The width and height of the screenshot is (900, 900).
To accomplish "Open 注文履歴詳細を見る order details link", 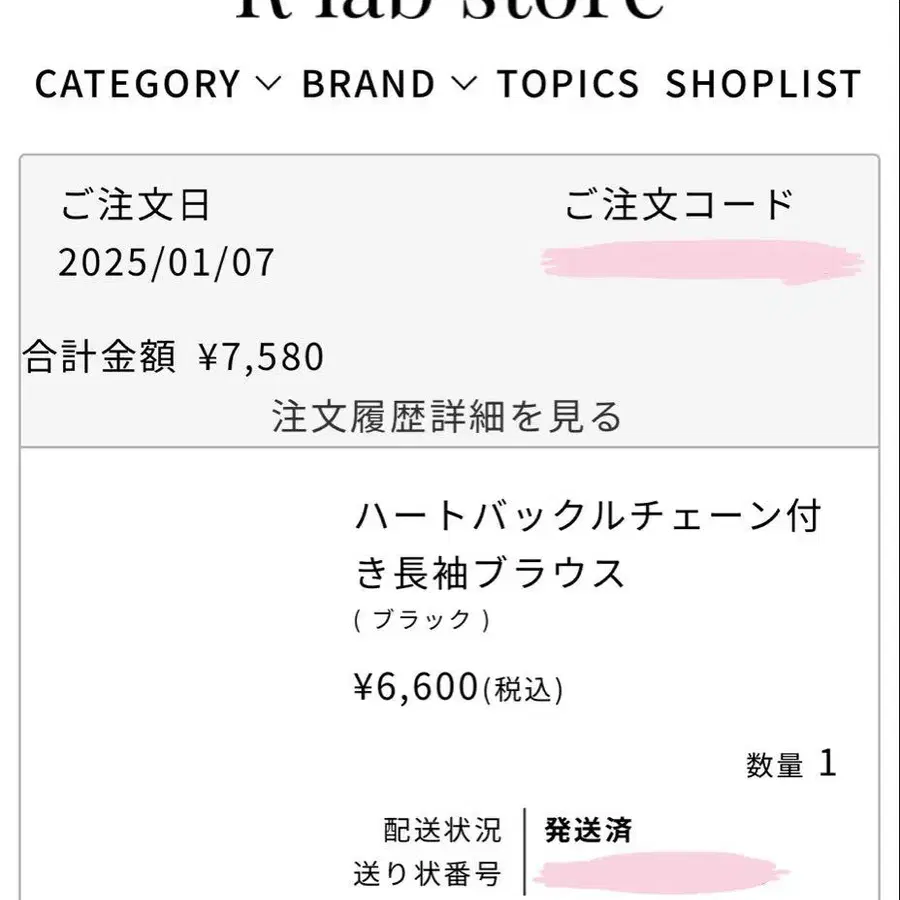I will (x=447, y=416).
